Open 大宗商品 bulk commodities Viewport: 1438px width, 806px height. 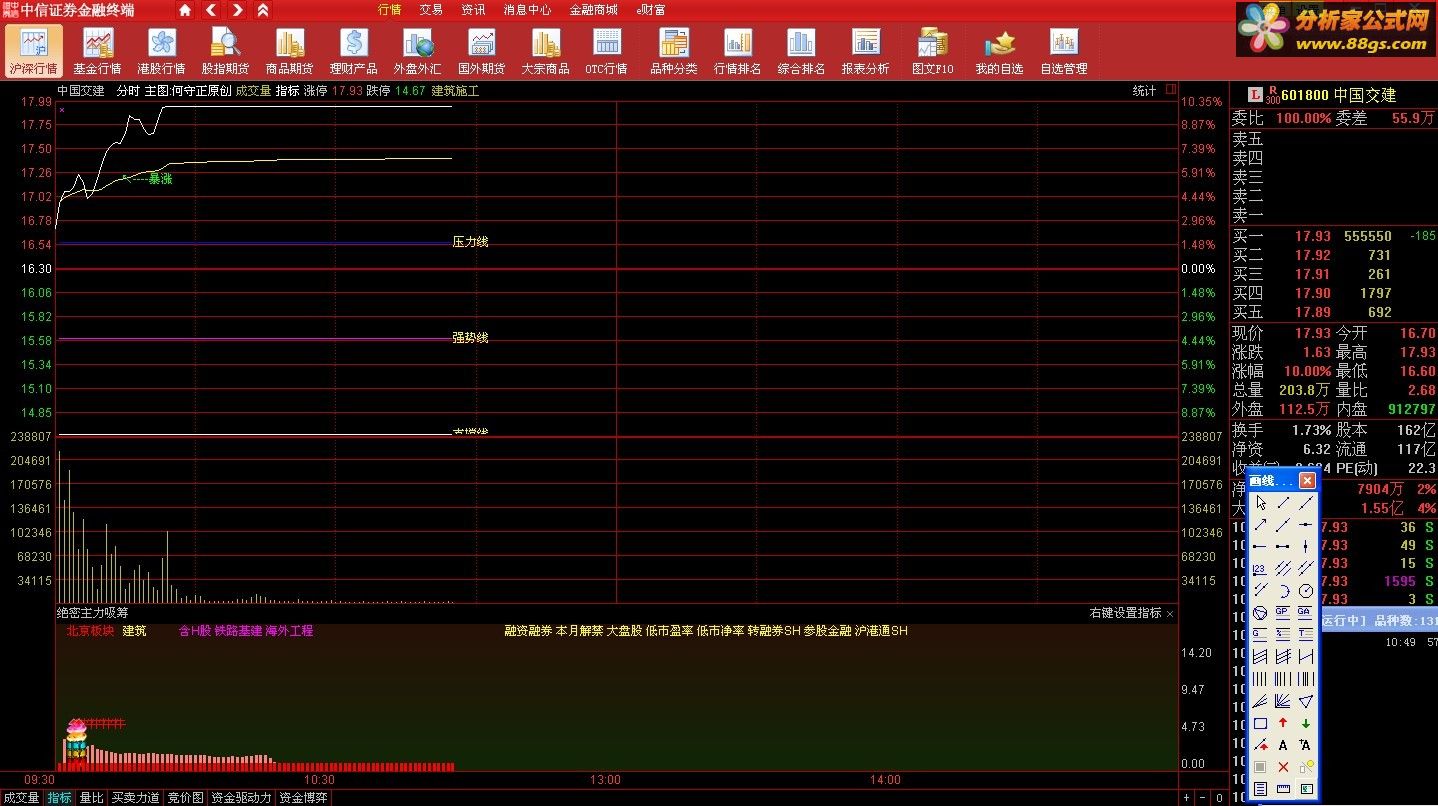(545, 50)
